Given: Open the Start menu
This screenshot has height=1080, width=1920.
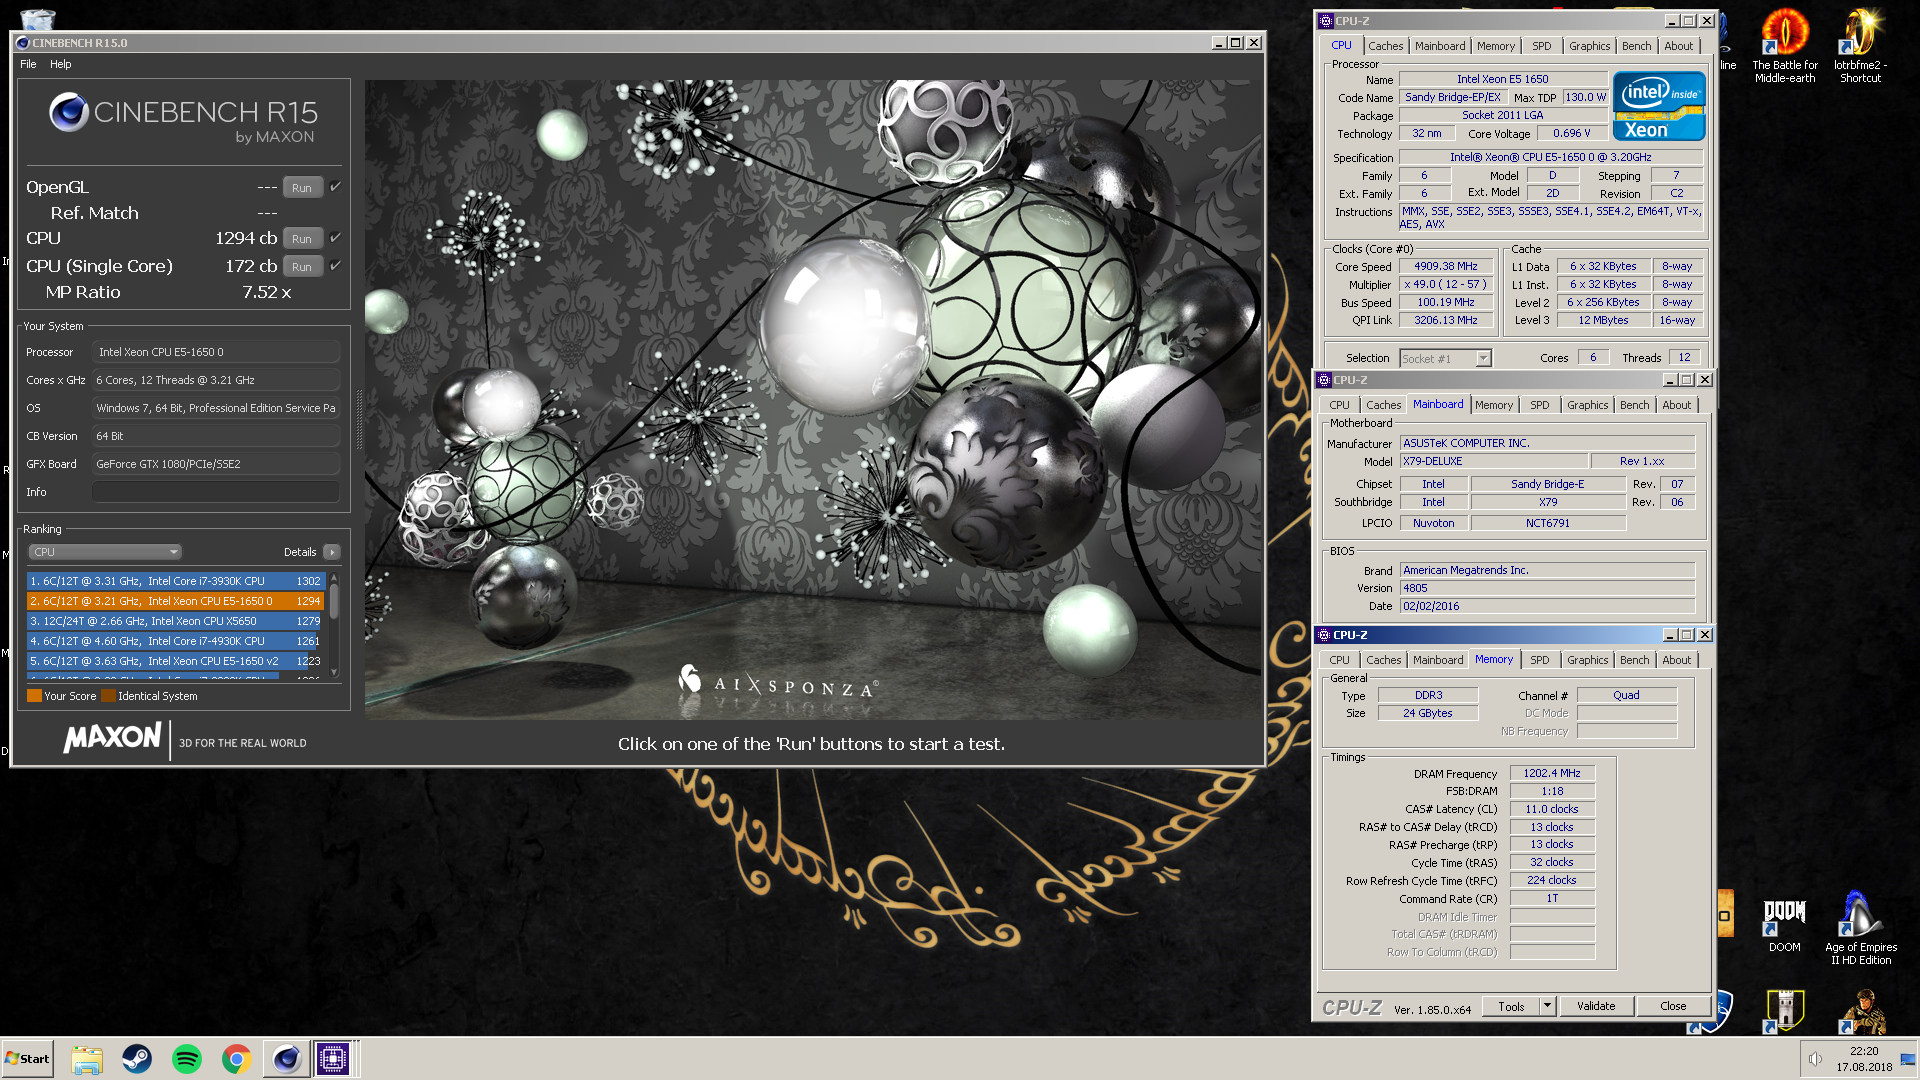Looking at the screenshot, I should coord(27,1059).
